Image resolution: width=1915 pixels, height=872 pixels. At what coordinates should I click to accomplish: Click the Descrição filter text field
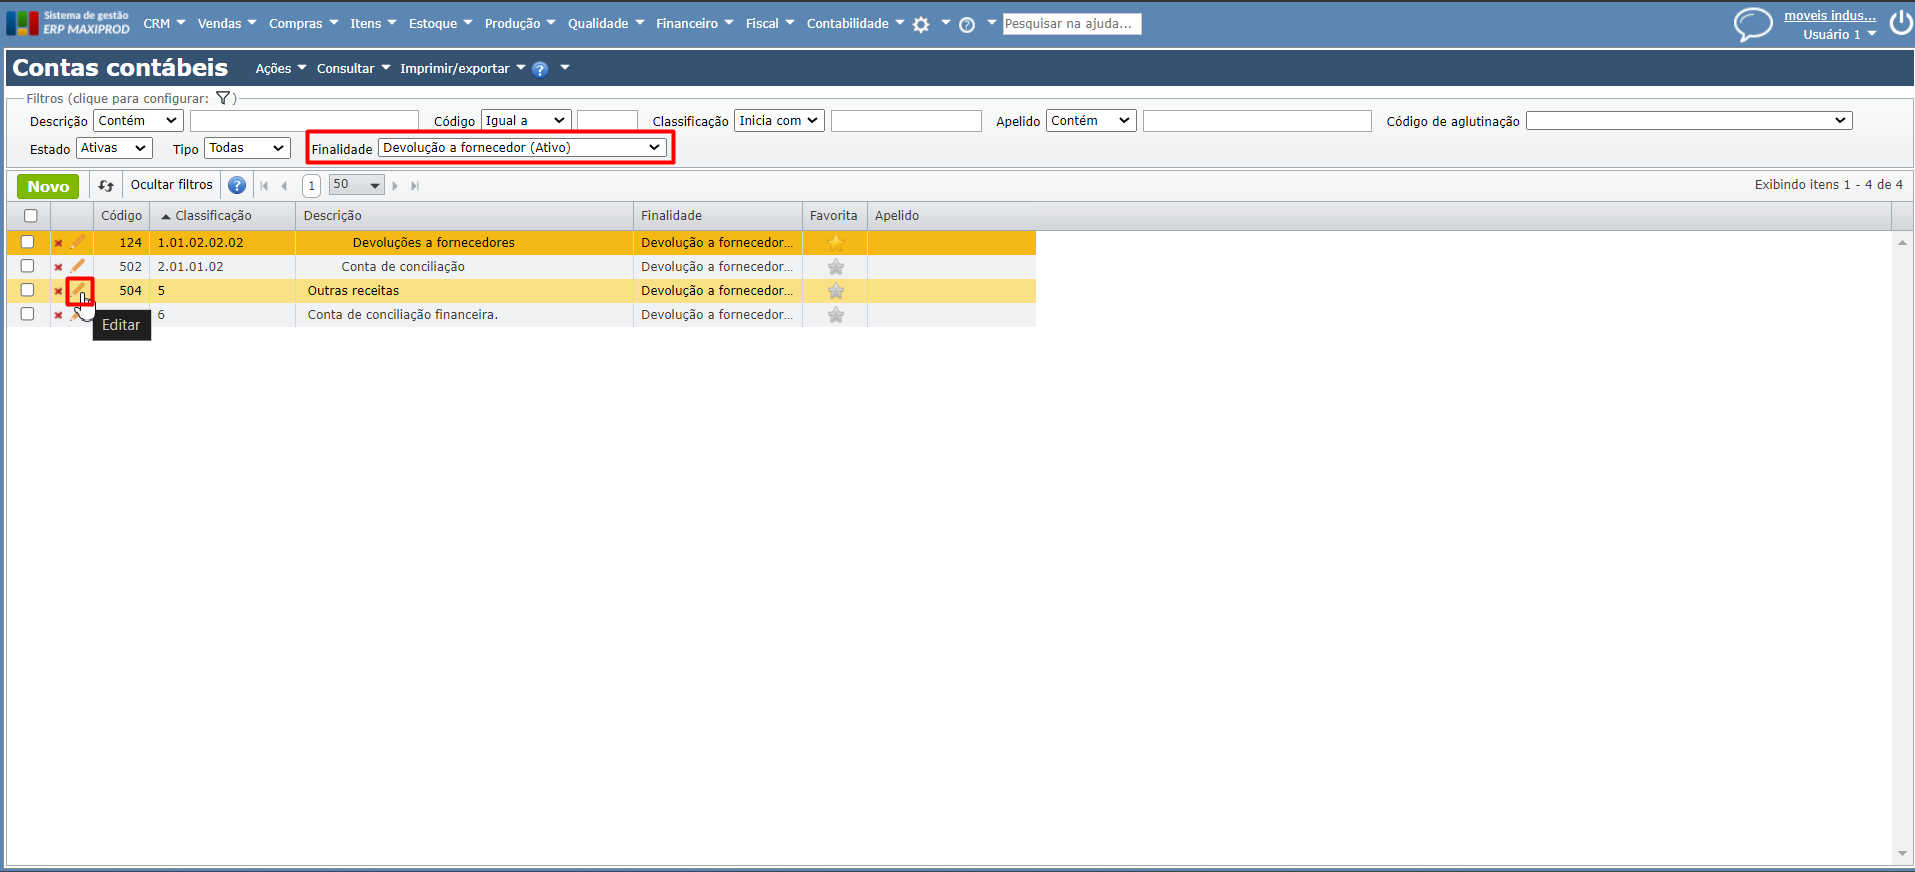(x=304, y=121)
